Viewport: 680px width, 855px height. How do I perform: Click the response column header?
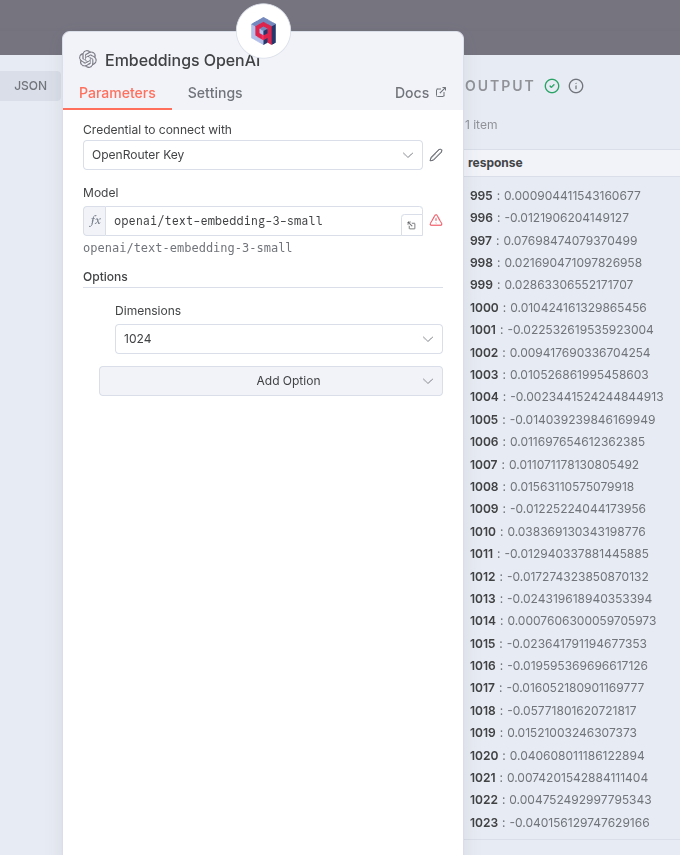tap(495, 163)
